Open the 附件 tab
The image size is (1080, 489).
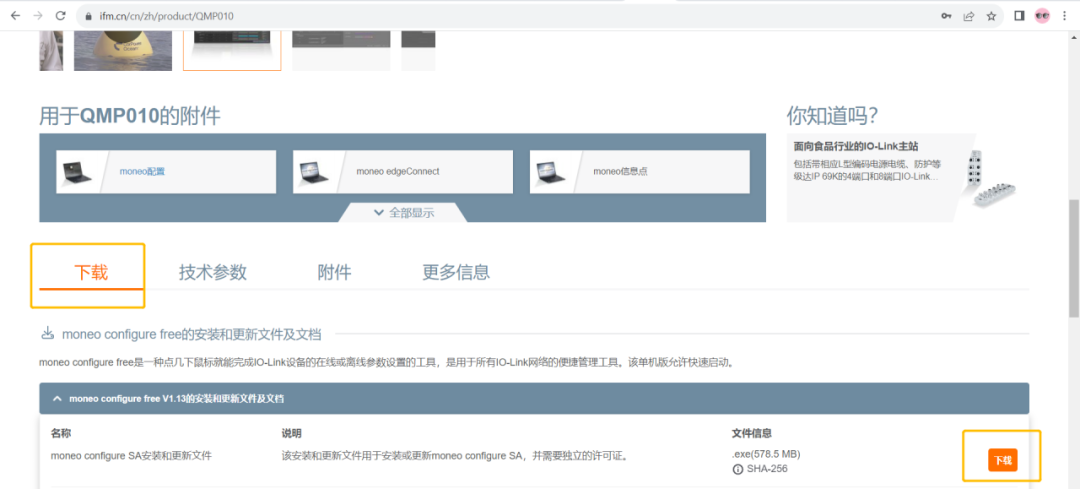pos(334,272)
